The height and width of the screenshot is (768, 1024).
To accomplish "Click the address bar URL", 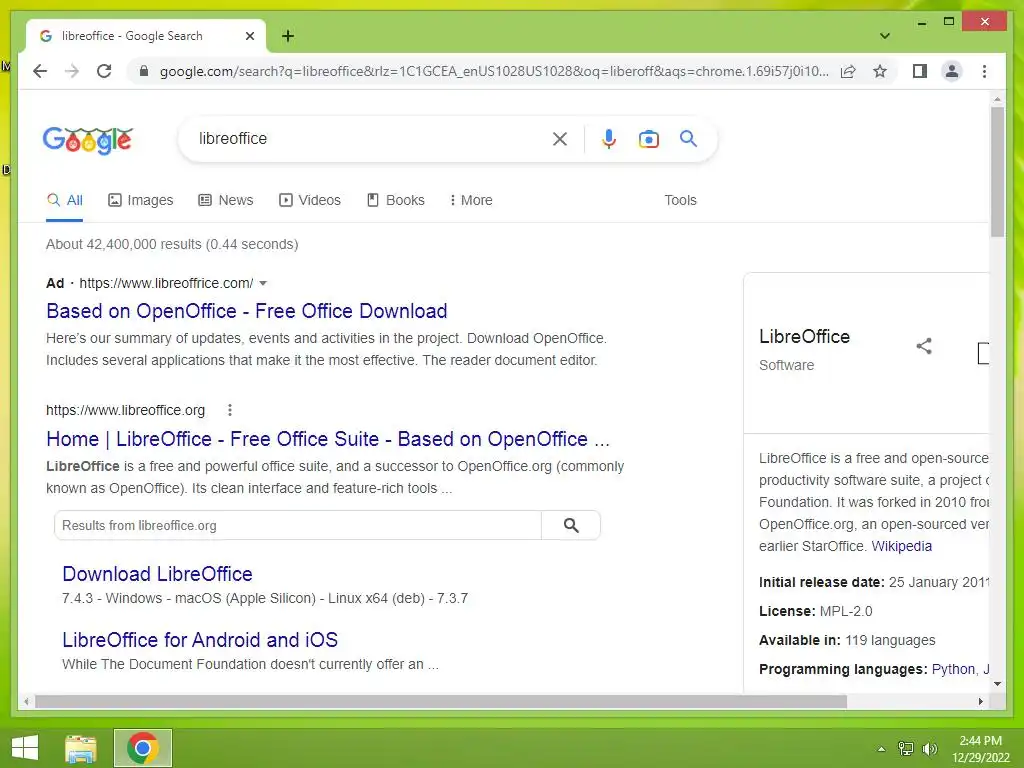I will coord(494,71).
